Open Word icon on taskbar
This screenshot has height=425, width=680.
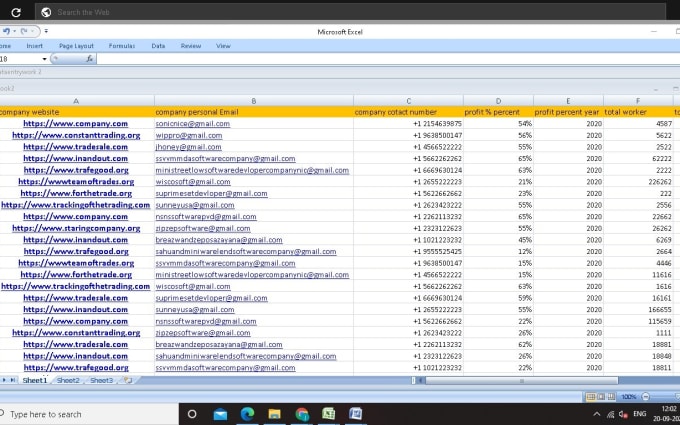point(355,414)
